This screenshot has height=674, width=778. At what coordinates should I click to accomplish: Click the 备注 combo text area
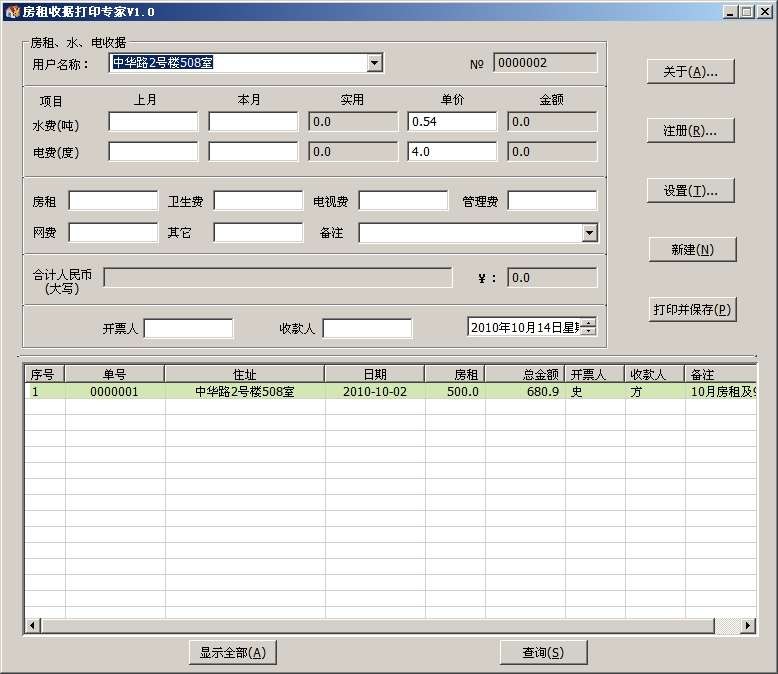pos(470,233)
